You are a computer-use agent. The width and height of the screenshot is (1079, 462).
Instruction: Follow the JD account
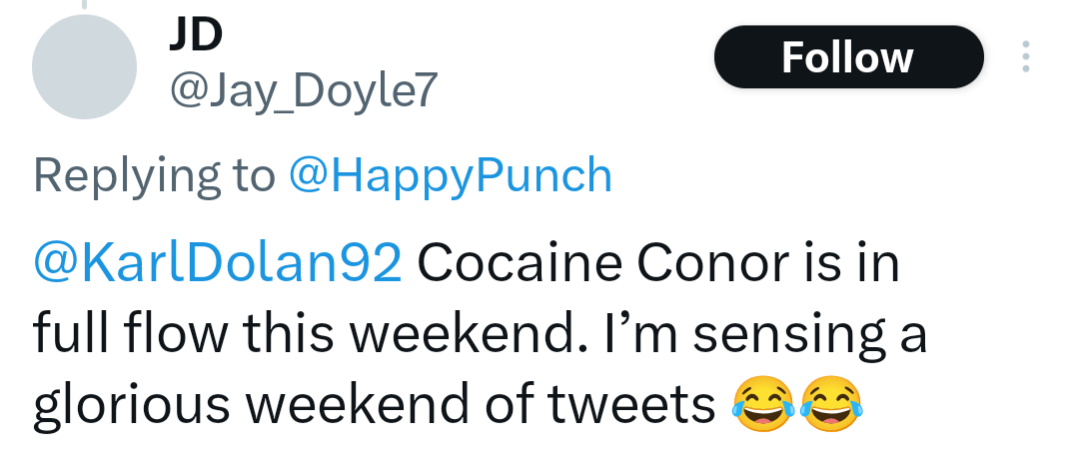tap(848, 57)
